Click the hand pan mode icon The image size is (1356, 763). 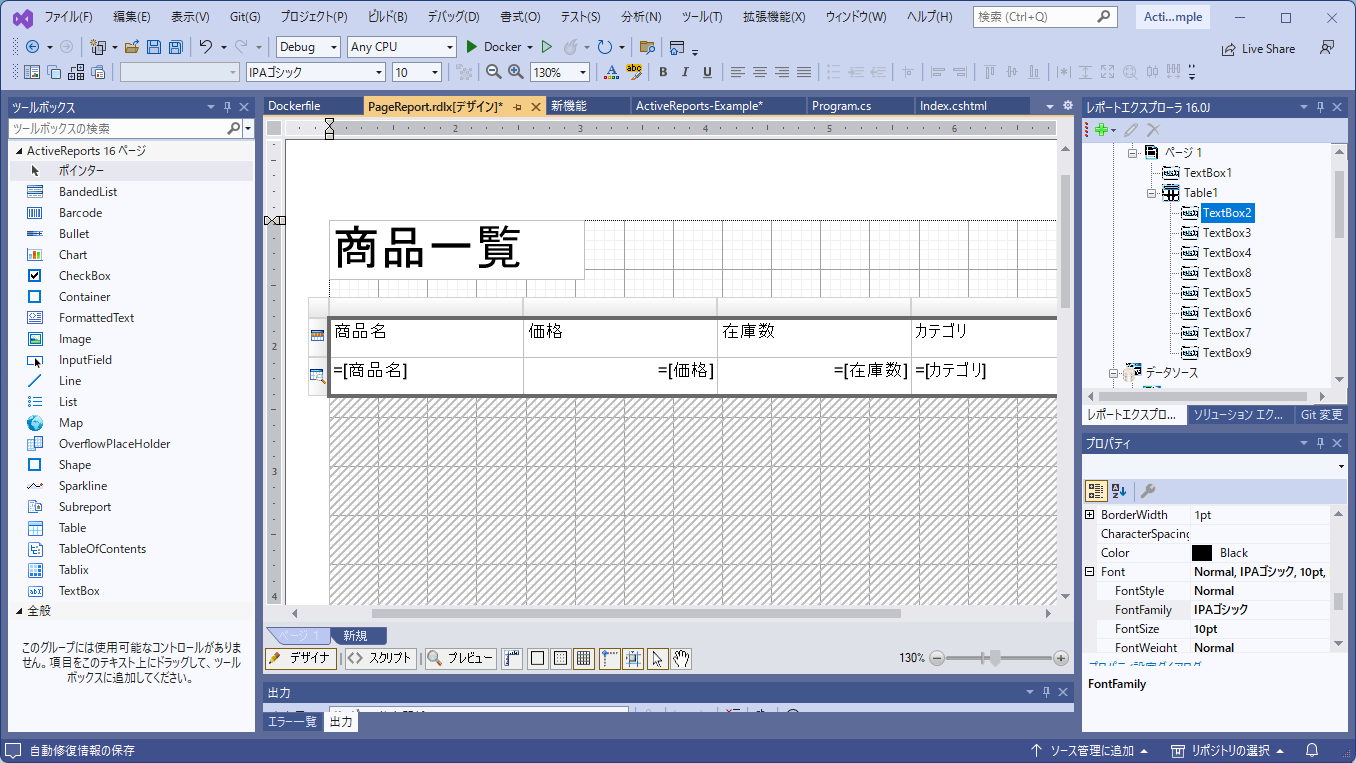tap(681, 658)
